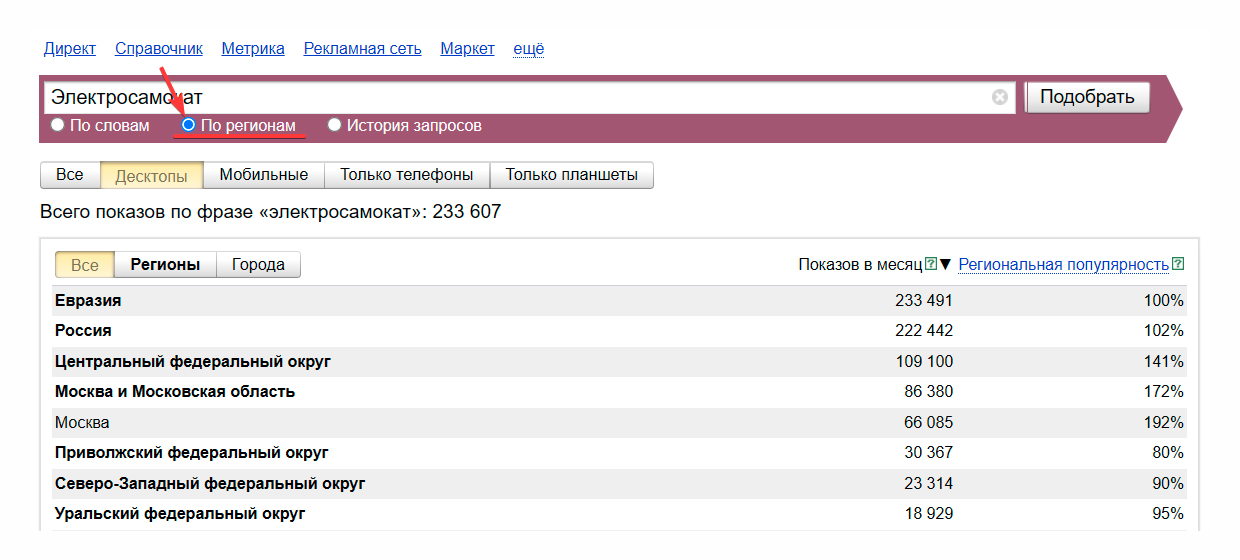Click the 23 314 impressions value
Viewport: 1240px width, 560px height.
928,484
